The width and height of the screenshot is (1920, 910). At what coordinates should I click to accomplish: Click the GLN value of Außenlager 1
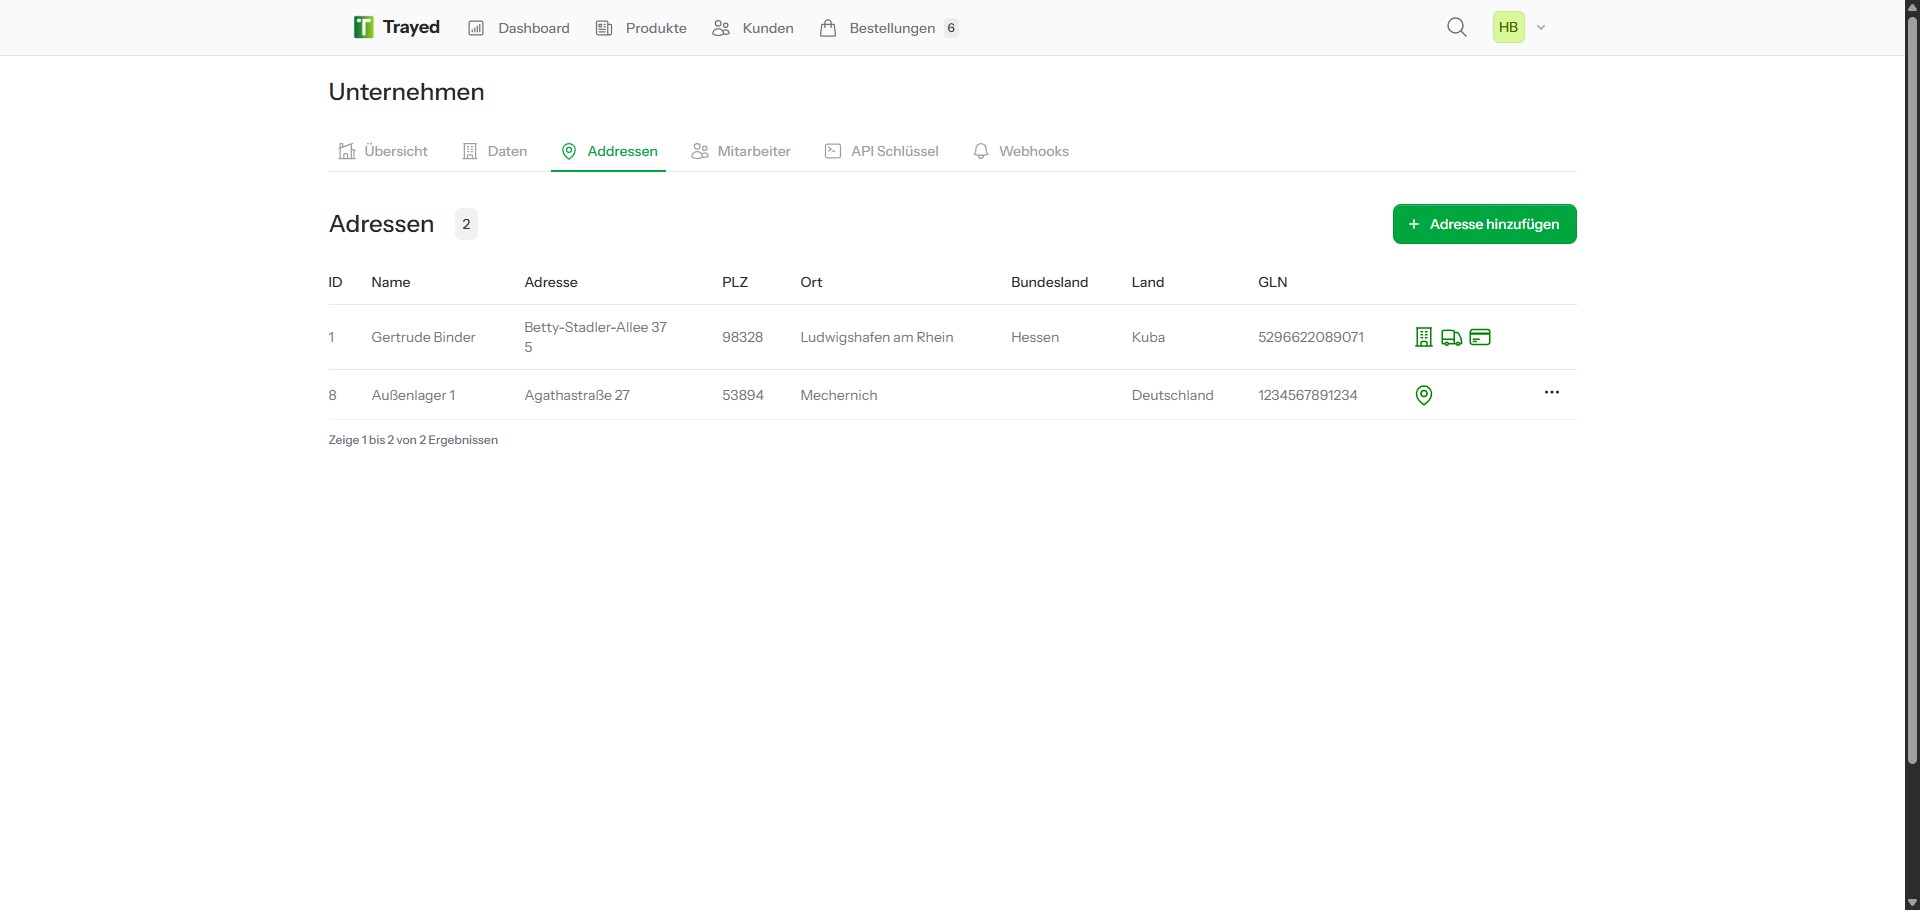tap(1308, 394)
